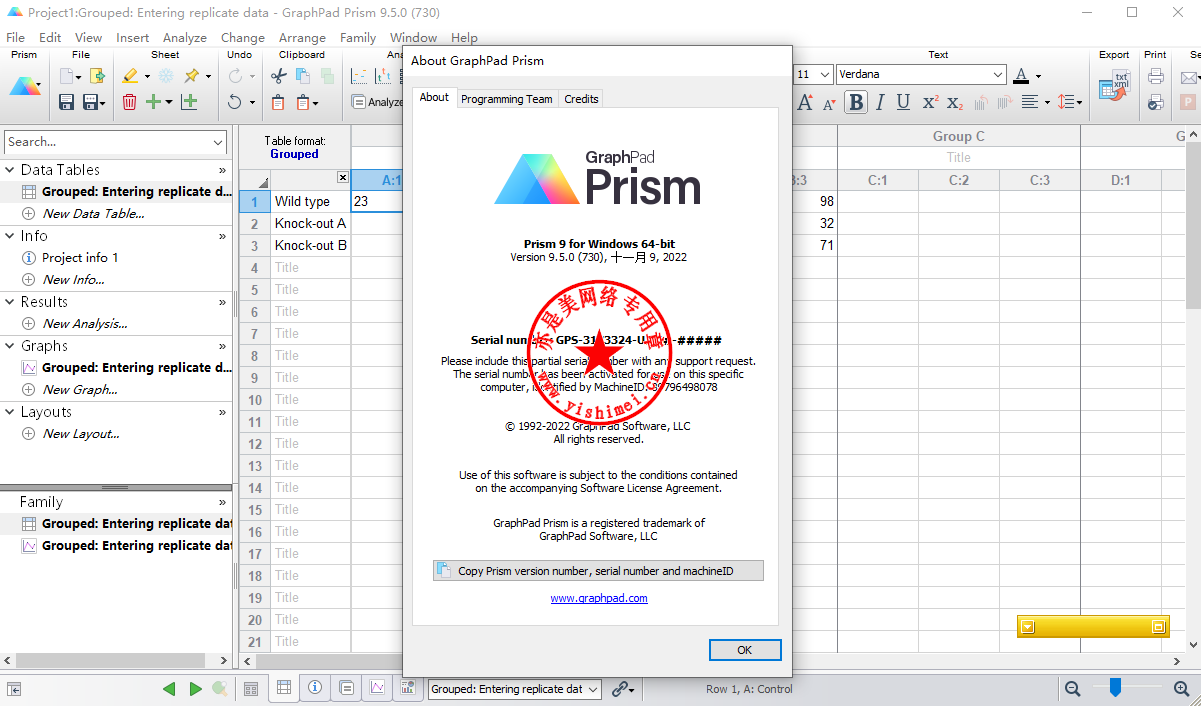Switch to Graph sheet icon in status bar
1201x706 pixels.
(x=377, y=687)
